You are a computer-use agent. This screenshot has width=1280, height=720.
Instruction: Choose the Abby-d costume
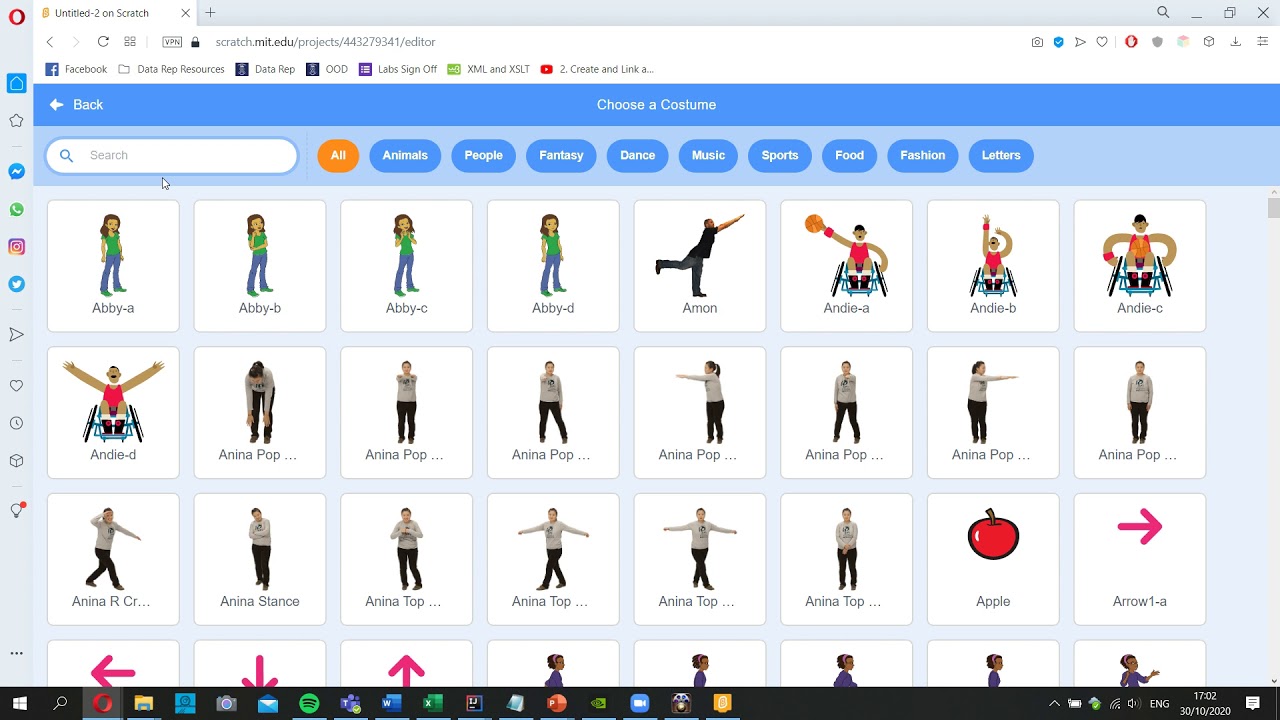point(553,265)
